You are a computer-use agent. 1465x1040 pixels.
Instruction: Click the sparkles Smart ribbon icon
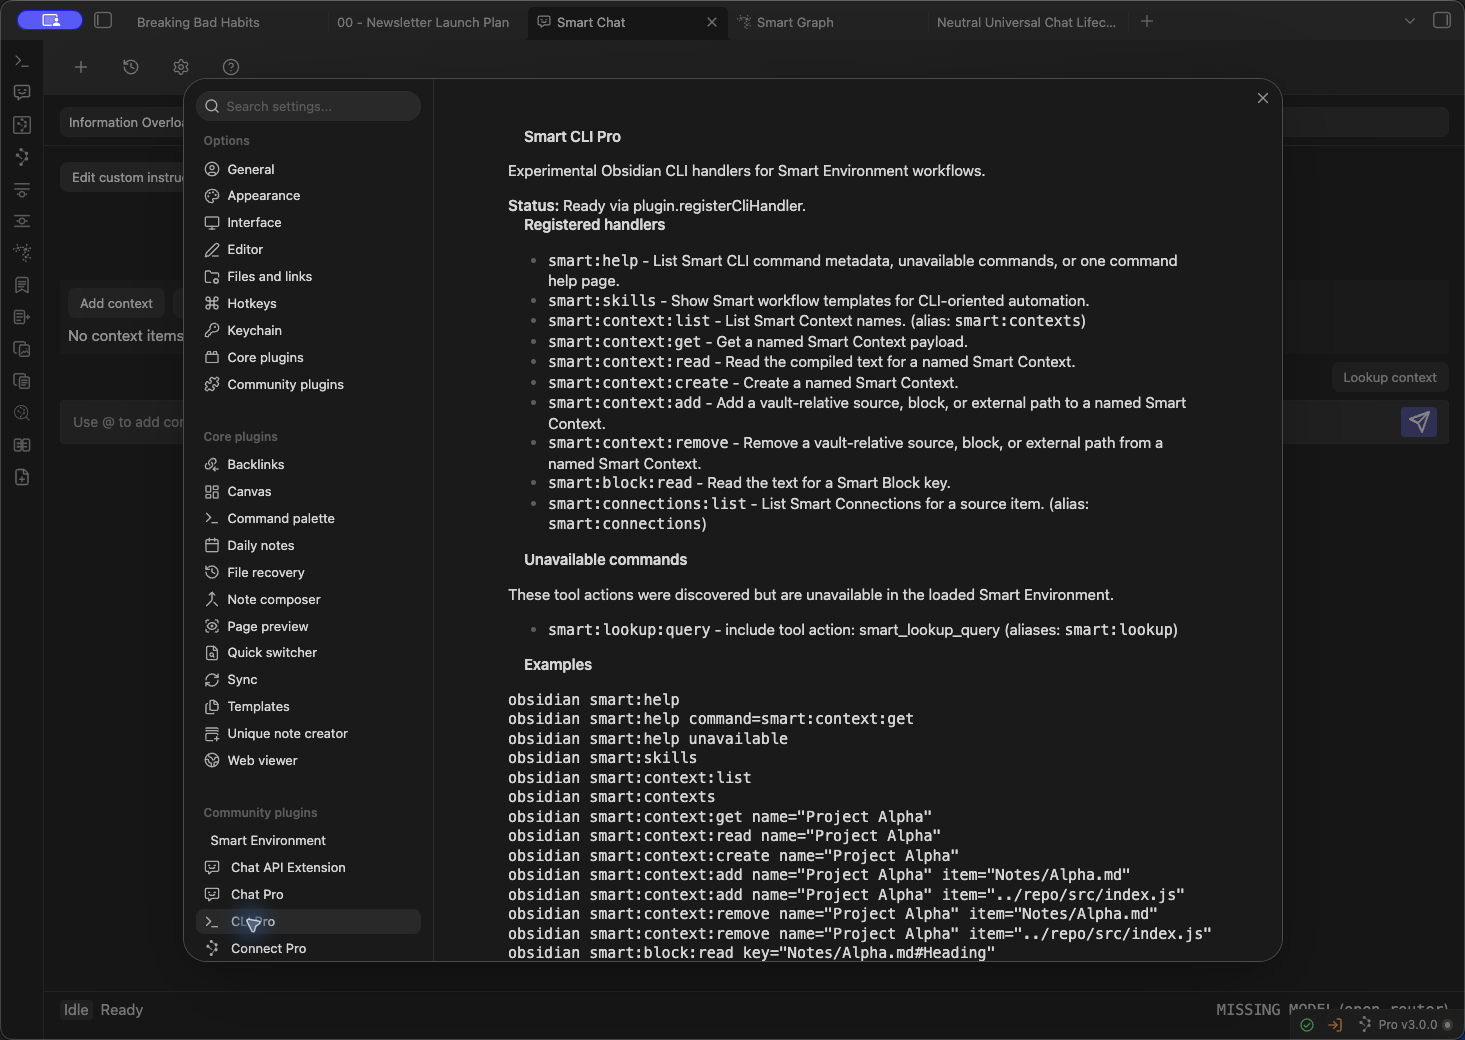(x=22, y=253)
